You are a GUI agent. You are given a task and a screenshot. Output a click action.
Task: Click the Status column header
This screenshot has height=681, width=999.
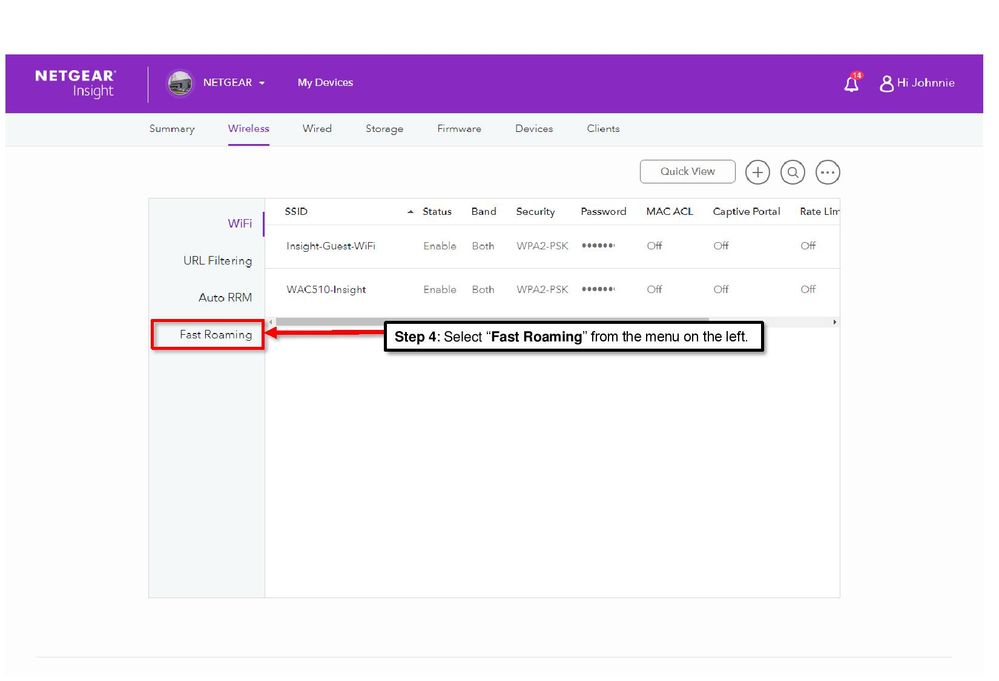click(x=437, y=211)
